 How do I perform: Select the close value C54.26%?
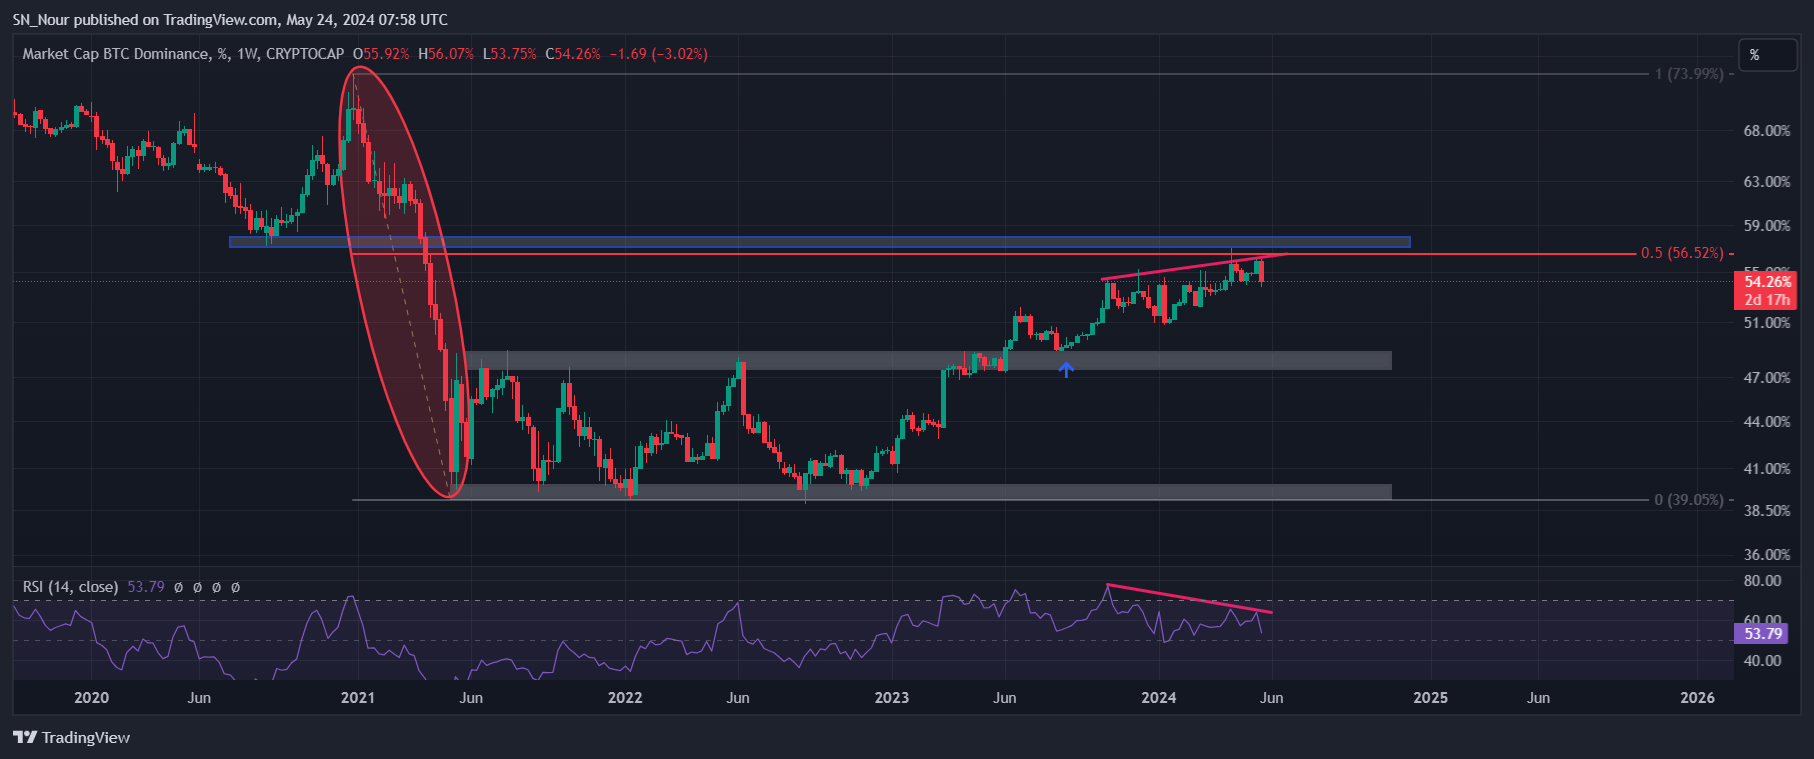[573, 54]
